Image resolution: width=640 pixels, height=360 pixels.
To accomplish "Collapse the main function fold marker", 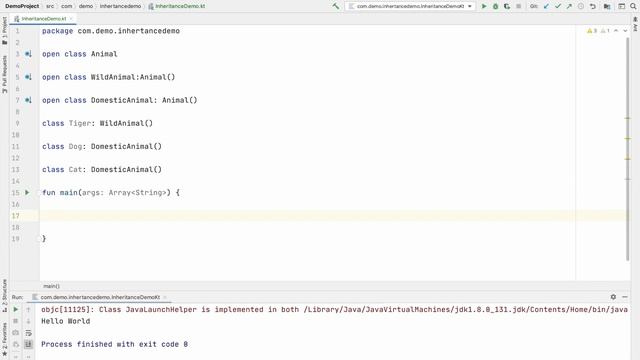I will 40,193.
